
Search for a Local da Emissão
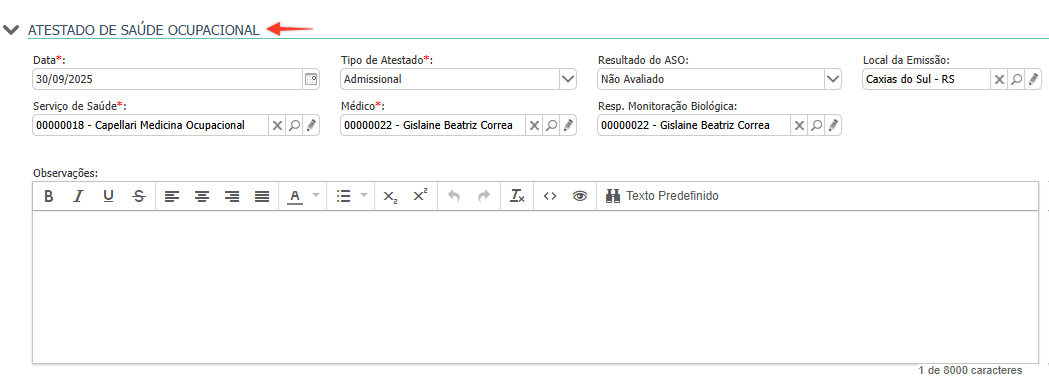click(x=1016, y=79)
